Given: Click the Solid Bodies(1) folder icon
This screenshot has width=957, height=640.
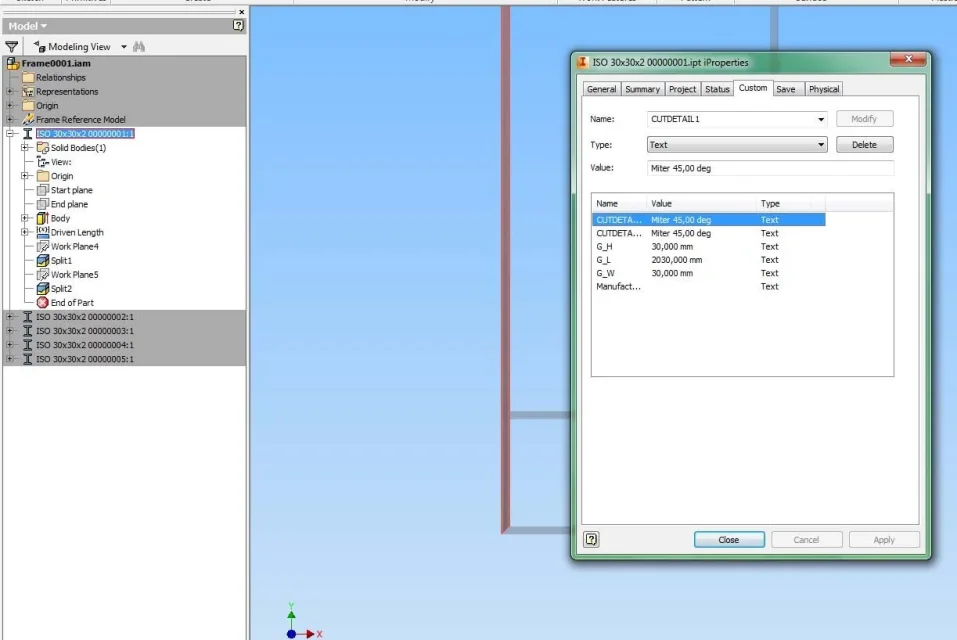Looking at the screenshot, I should [x=43, y=148].
